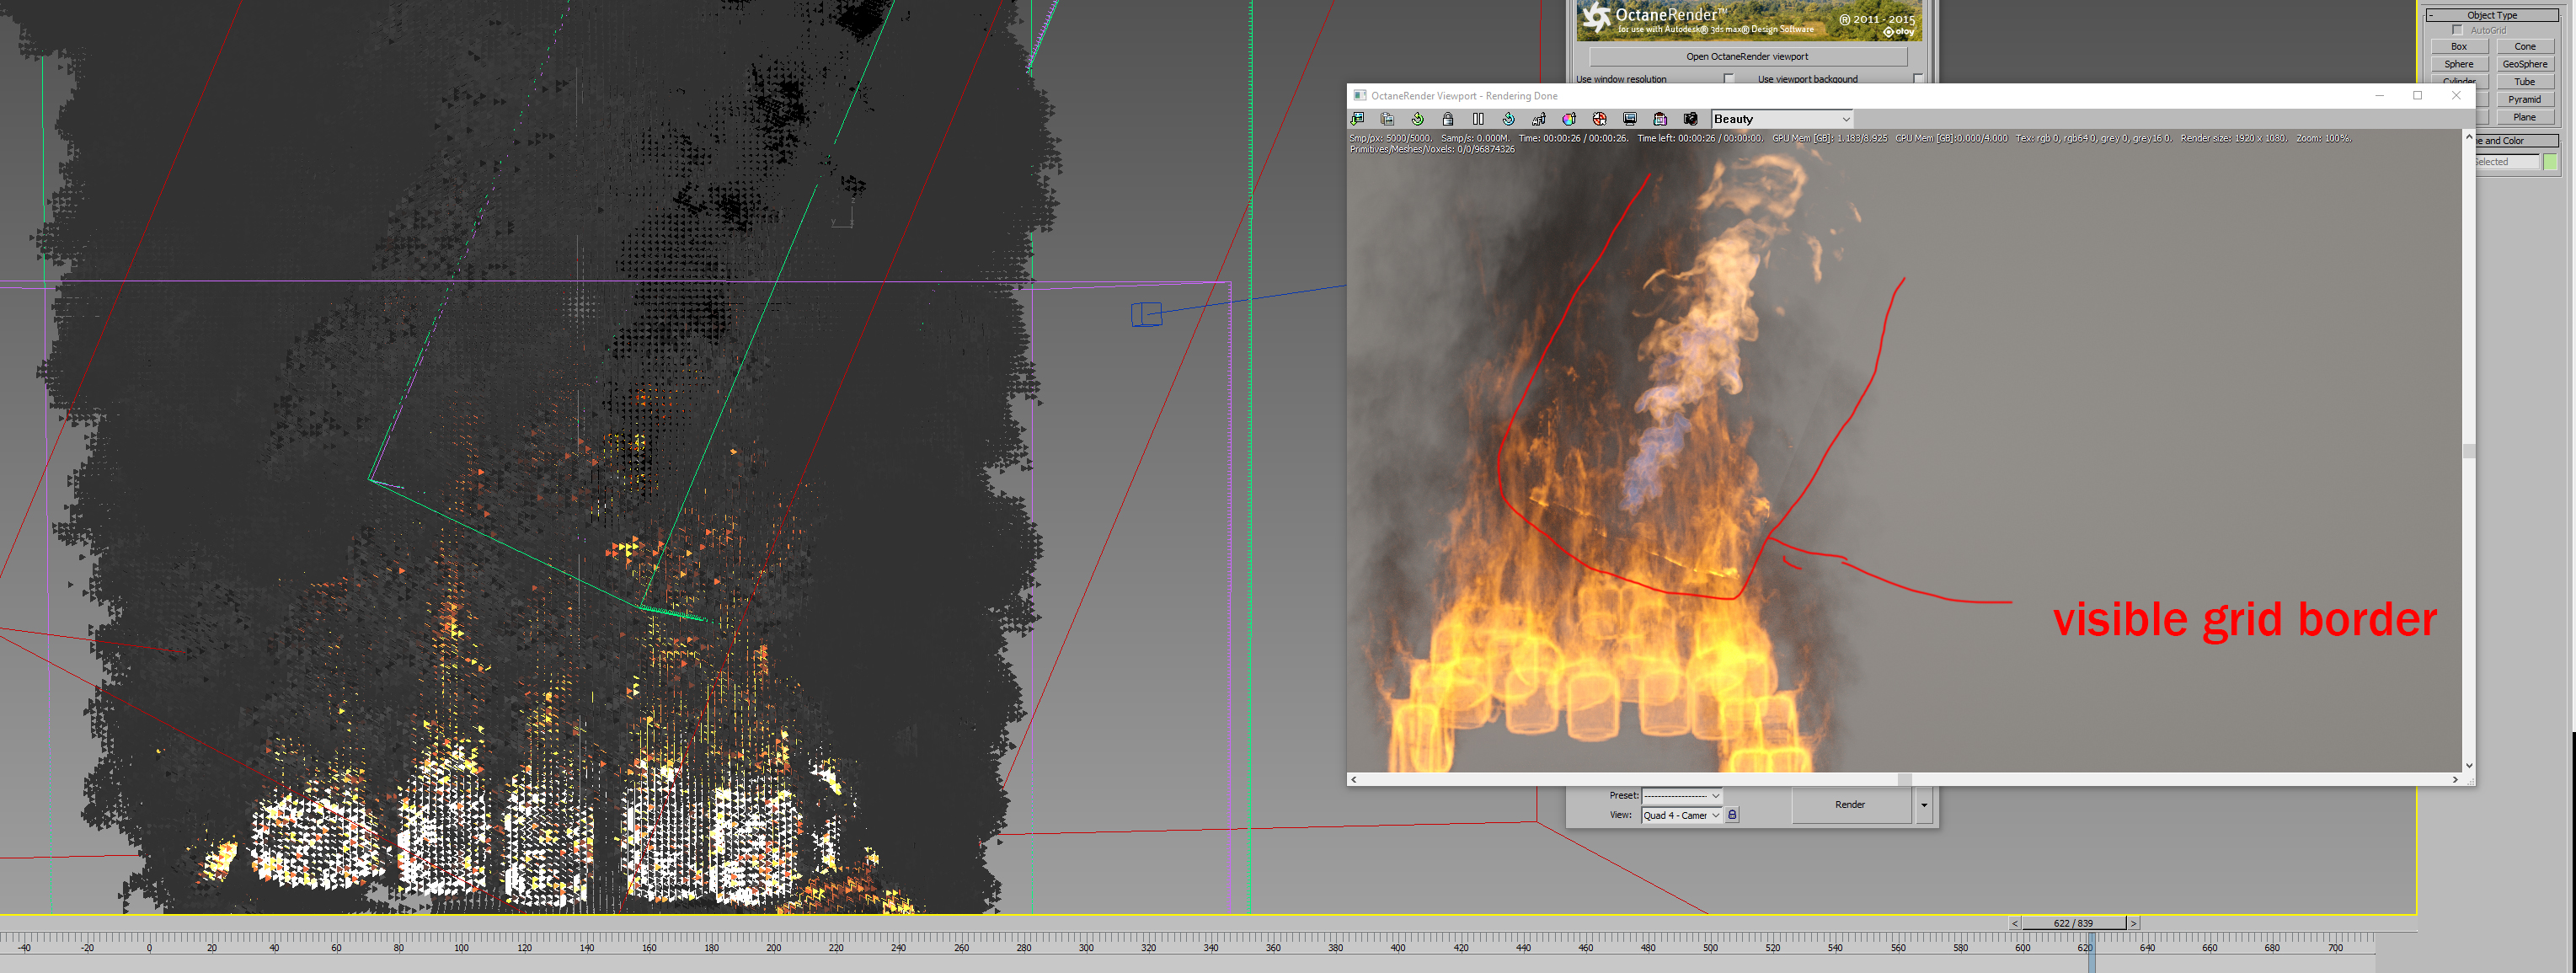2576x973 pixels.
Task: Toggle the viewport lock padlock icon
Action: point(1448,119)
